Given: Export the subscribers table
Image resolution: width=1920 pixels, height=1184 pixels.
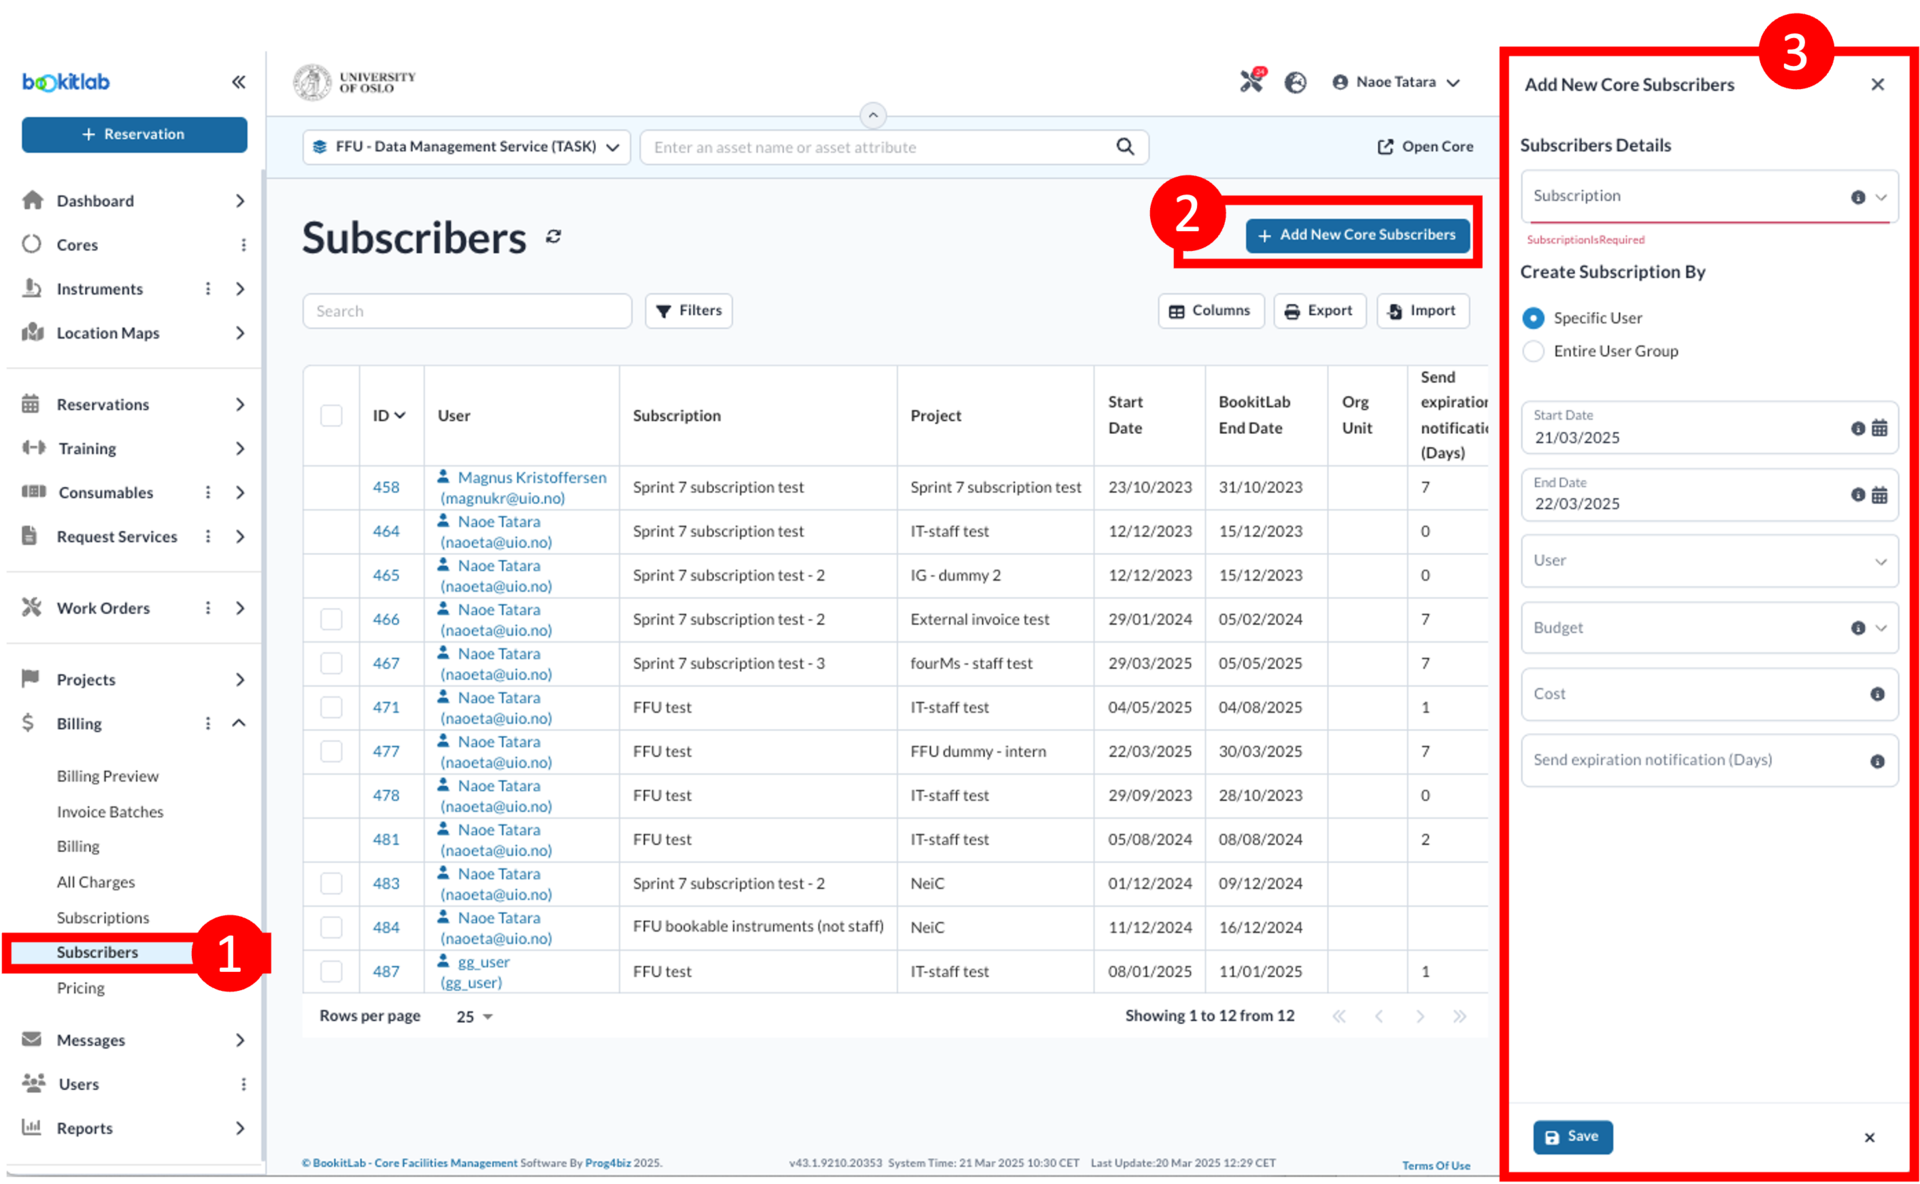Looking at the screenshot, I should point(1319,311).
